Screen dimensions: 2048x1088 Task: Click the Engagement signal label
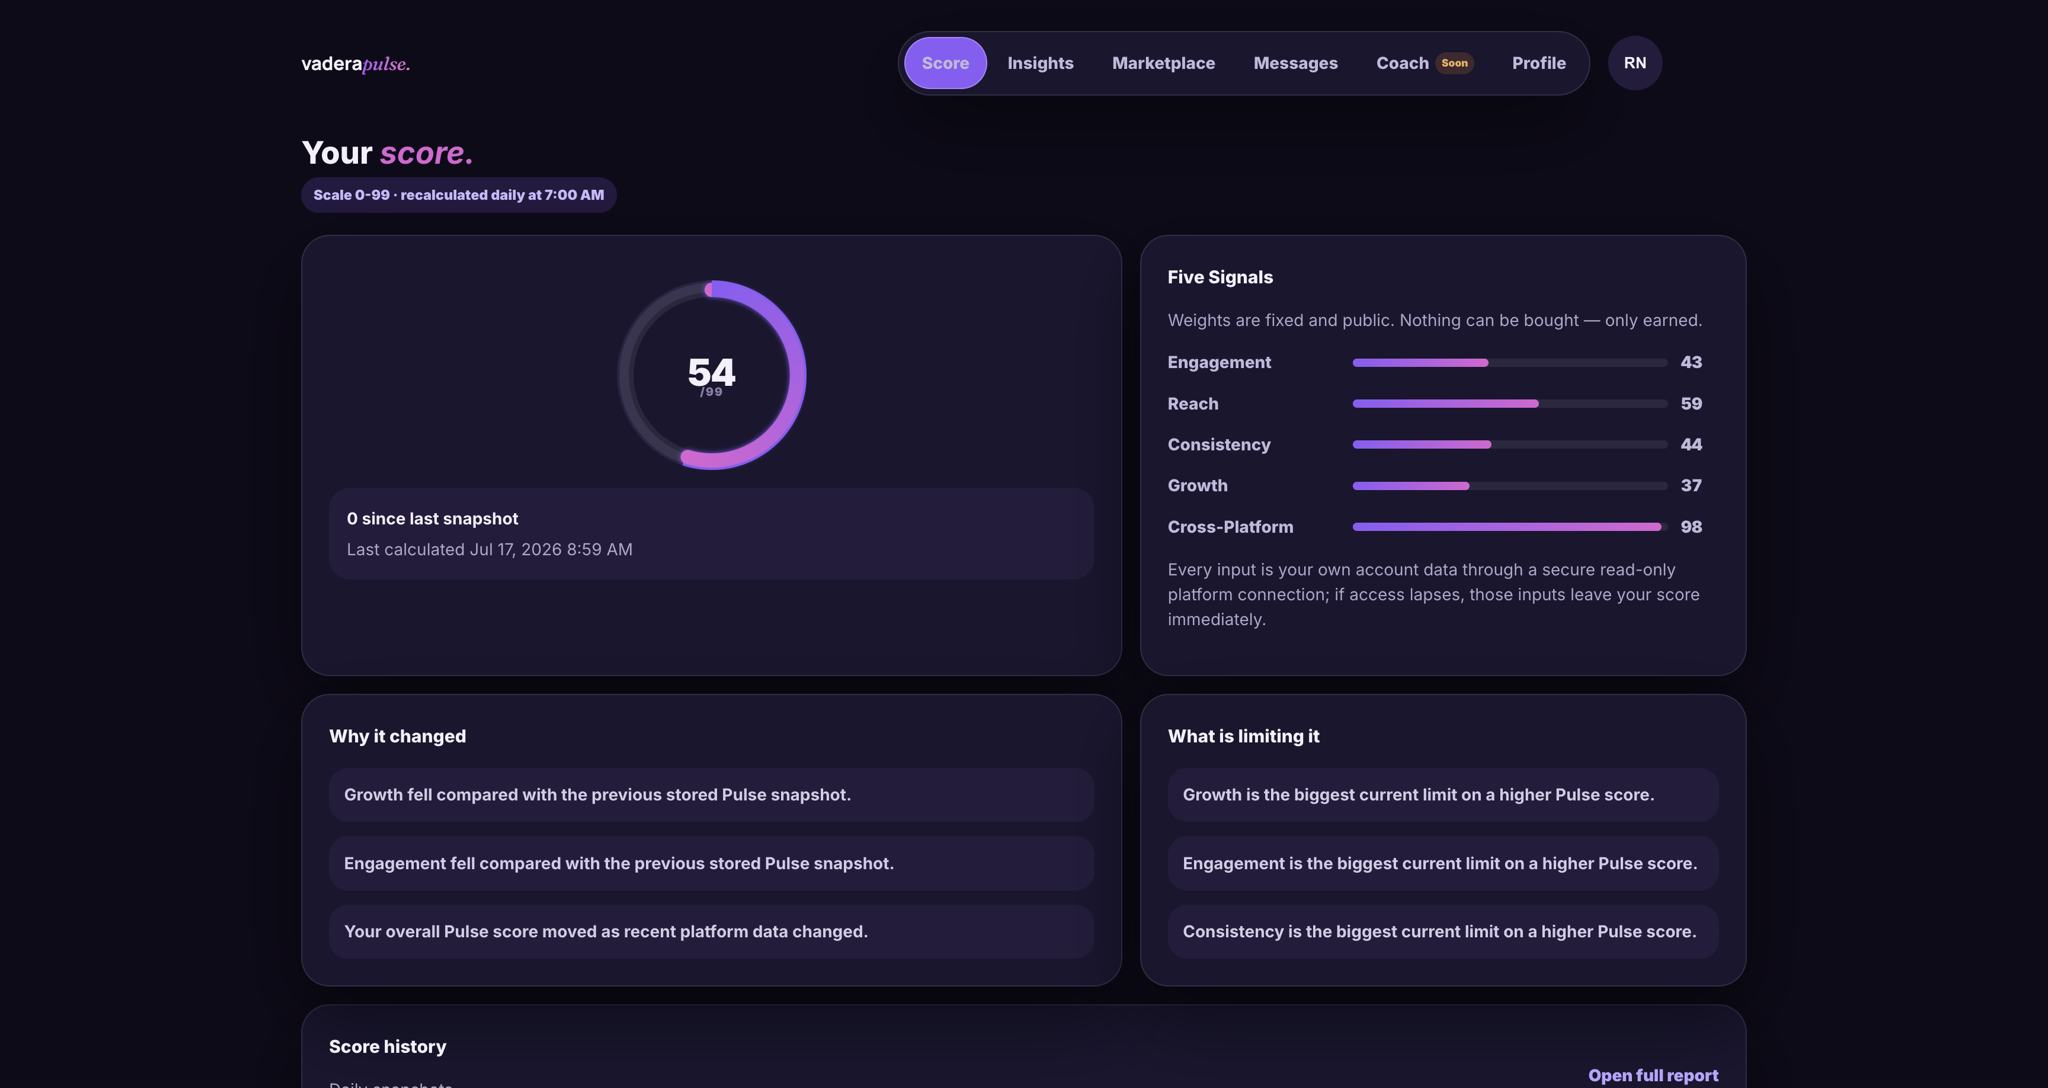[1219, 363]
